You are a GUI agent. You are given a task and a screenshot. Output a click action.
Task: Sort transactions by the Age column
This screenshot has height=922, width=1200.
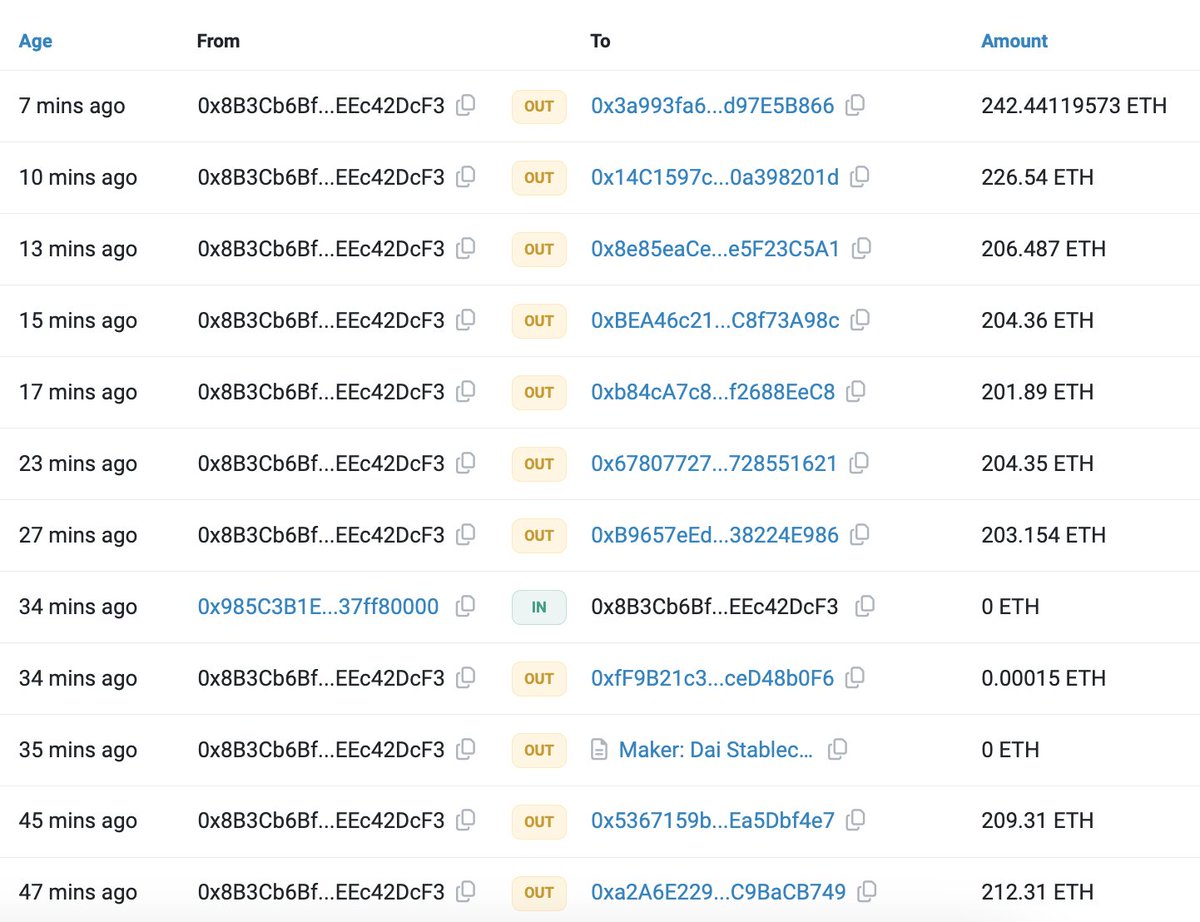click(35, 41)
